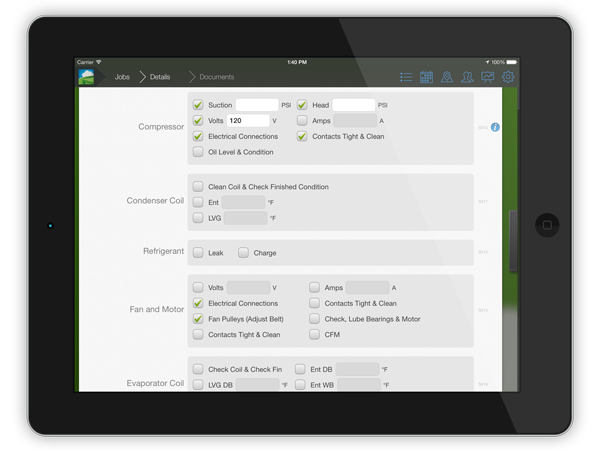
Task: Check the LVG DB checkbox
Action: (x=198, y=384)
